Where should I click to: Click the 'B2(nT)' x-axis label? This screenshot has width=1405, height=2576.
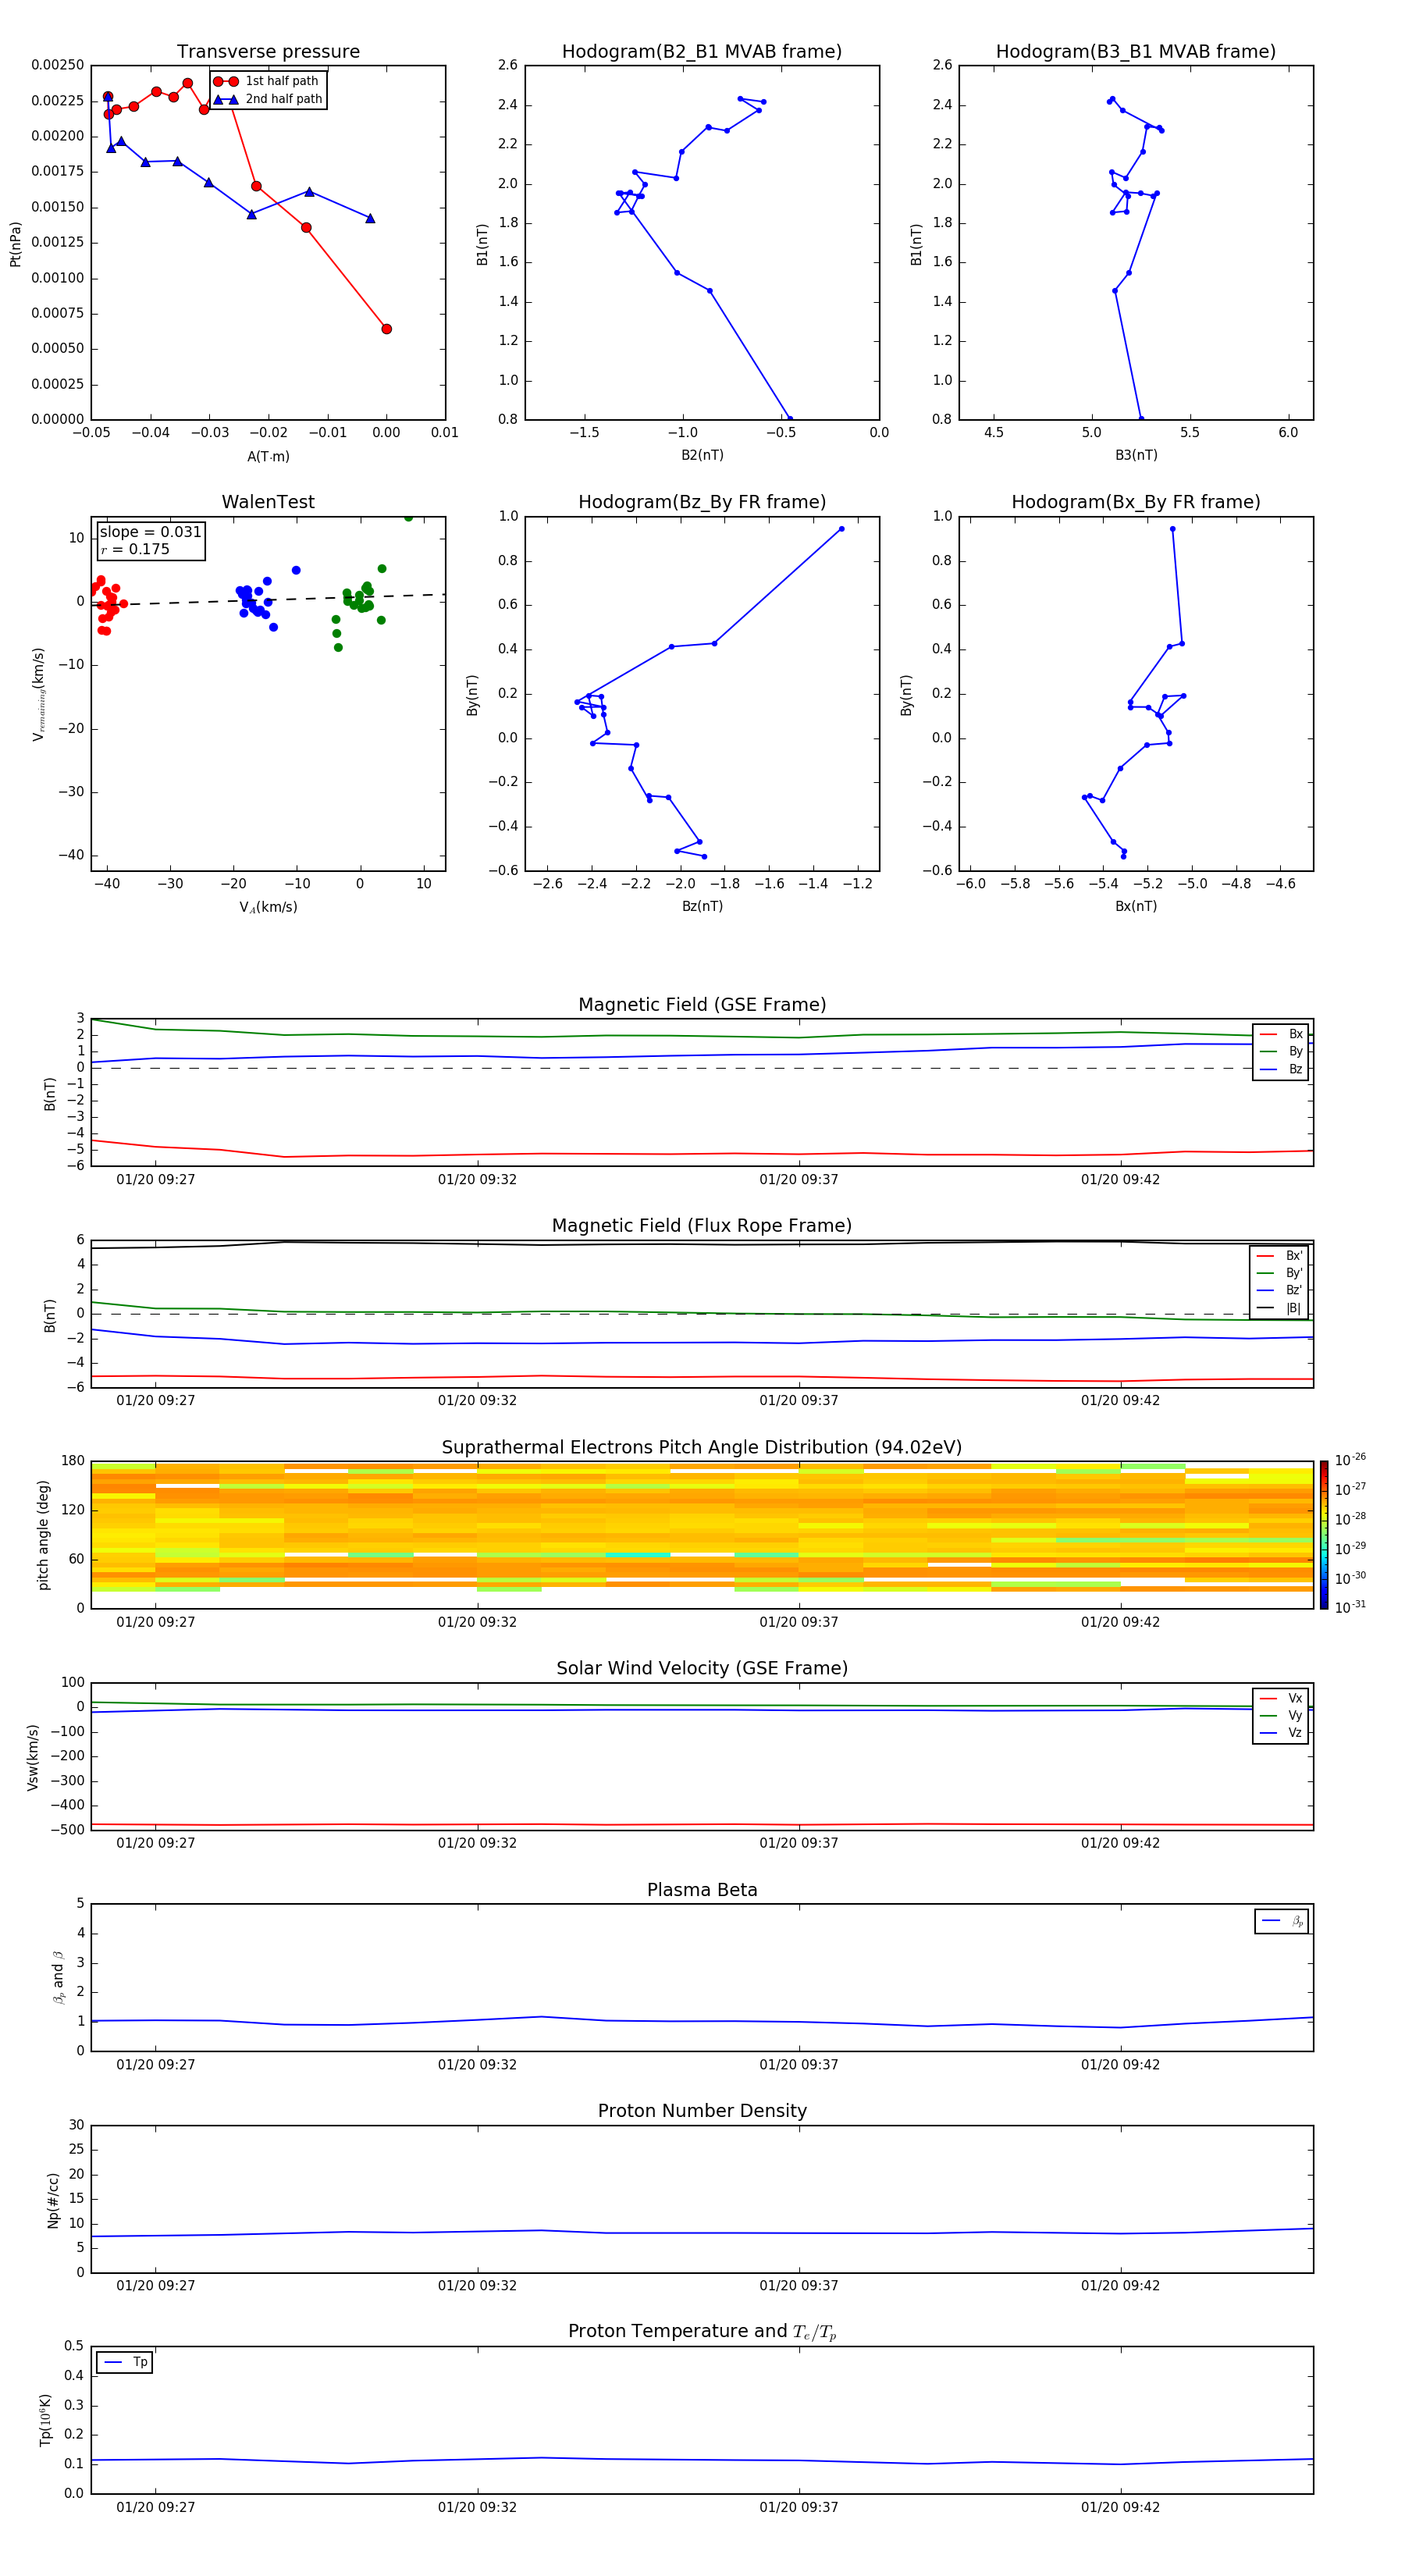coord(702,455)
